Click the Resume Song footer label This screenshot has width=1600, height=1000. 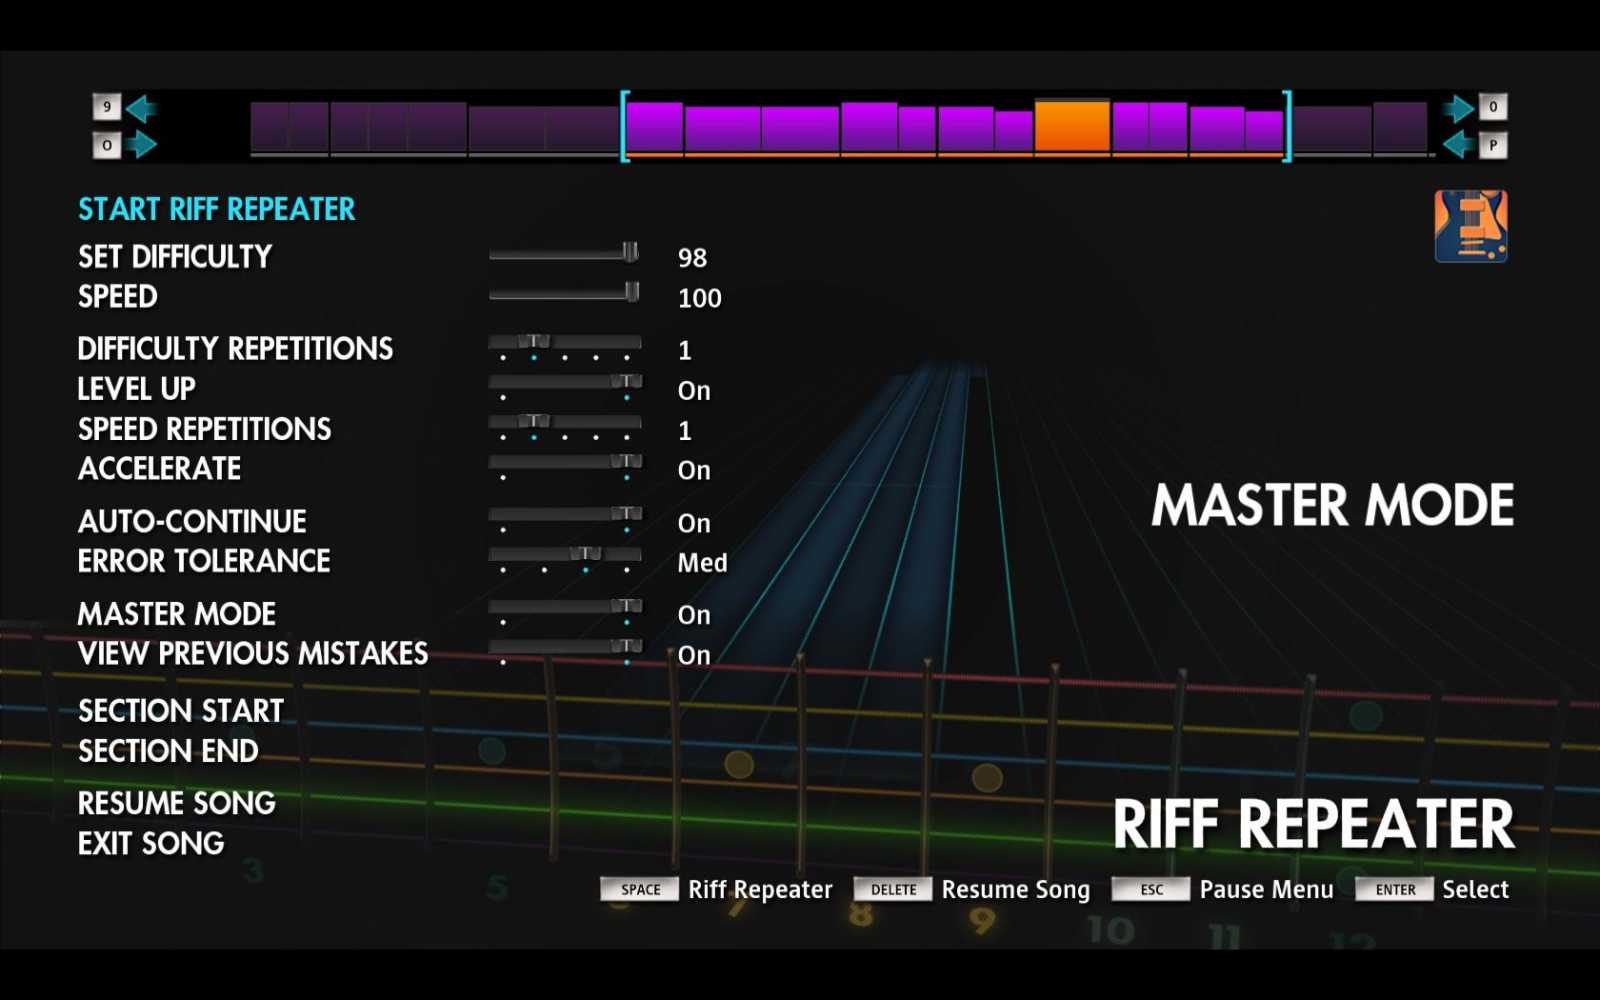(1016, 889)
